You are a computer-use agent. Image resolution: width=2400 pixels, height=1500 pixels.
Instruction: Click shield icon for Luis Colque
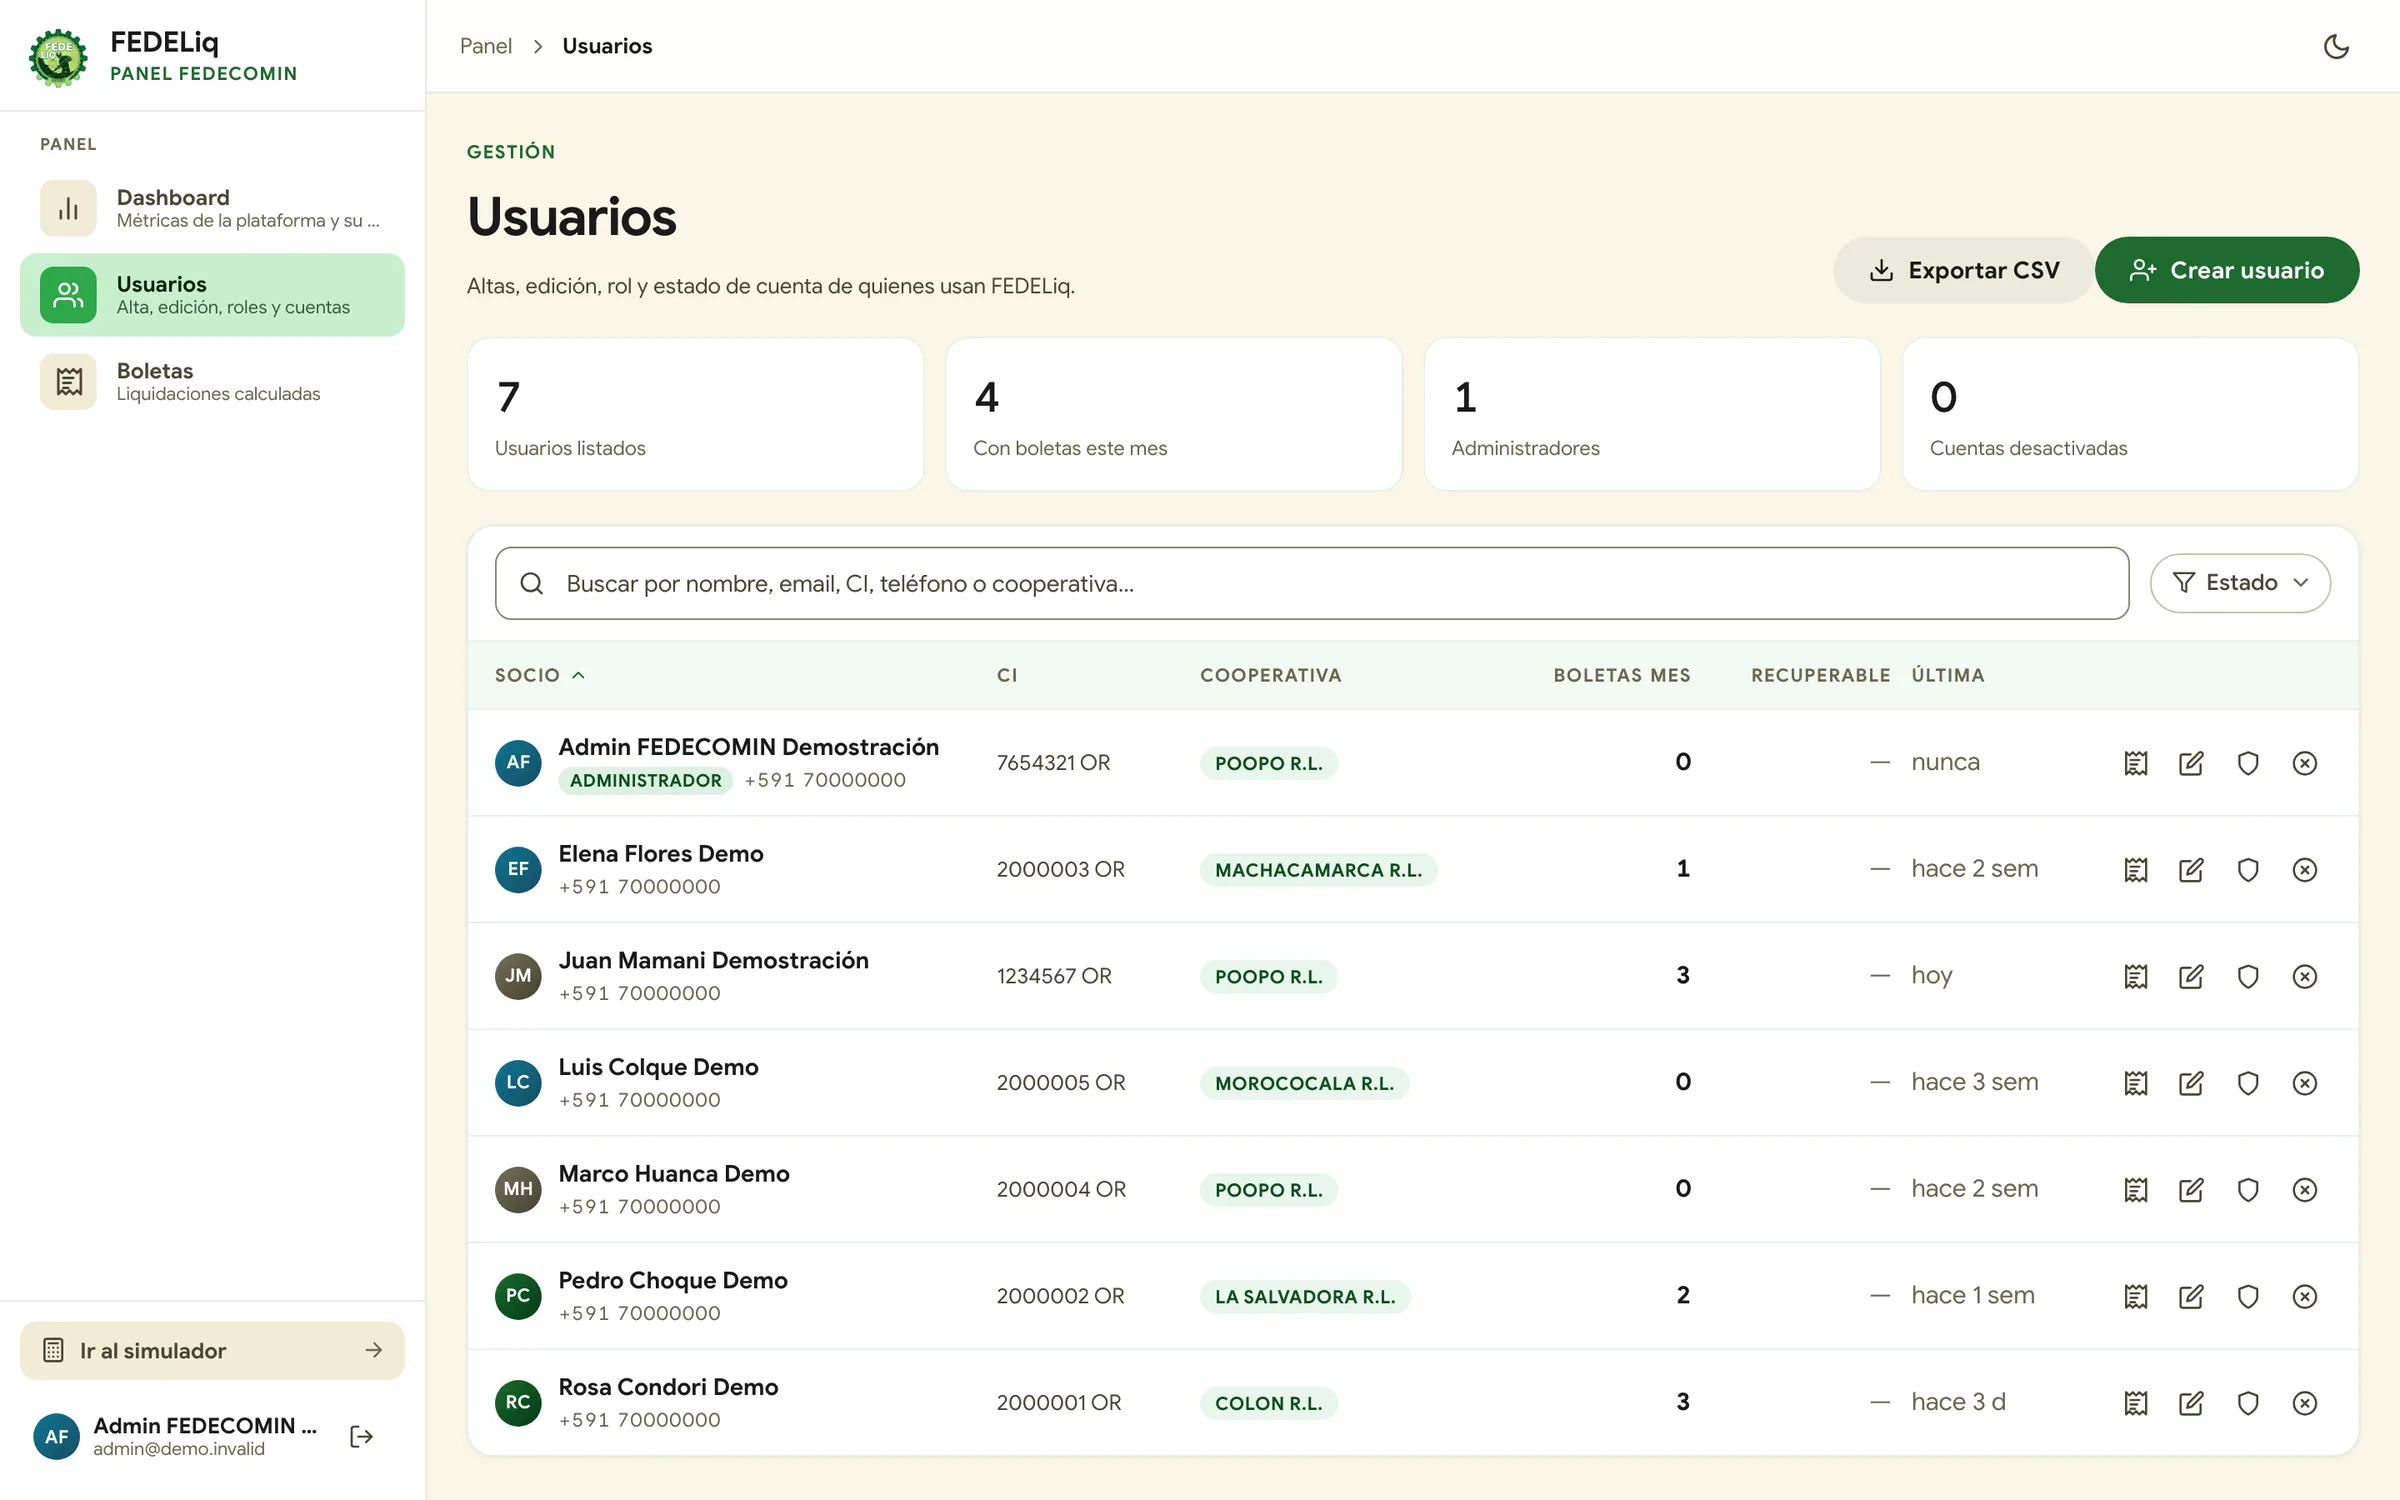2248,1083
